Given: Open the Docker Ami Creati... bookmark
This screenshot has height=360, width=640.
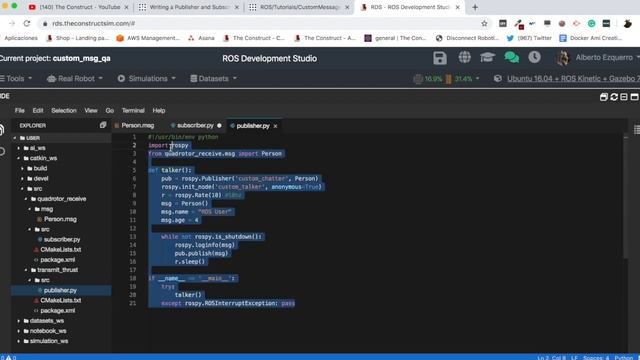Looking at the screenshot, I should pyautogui.click(x=591, y=38).
